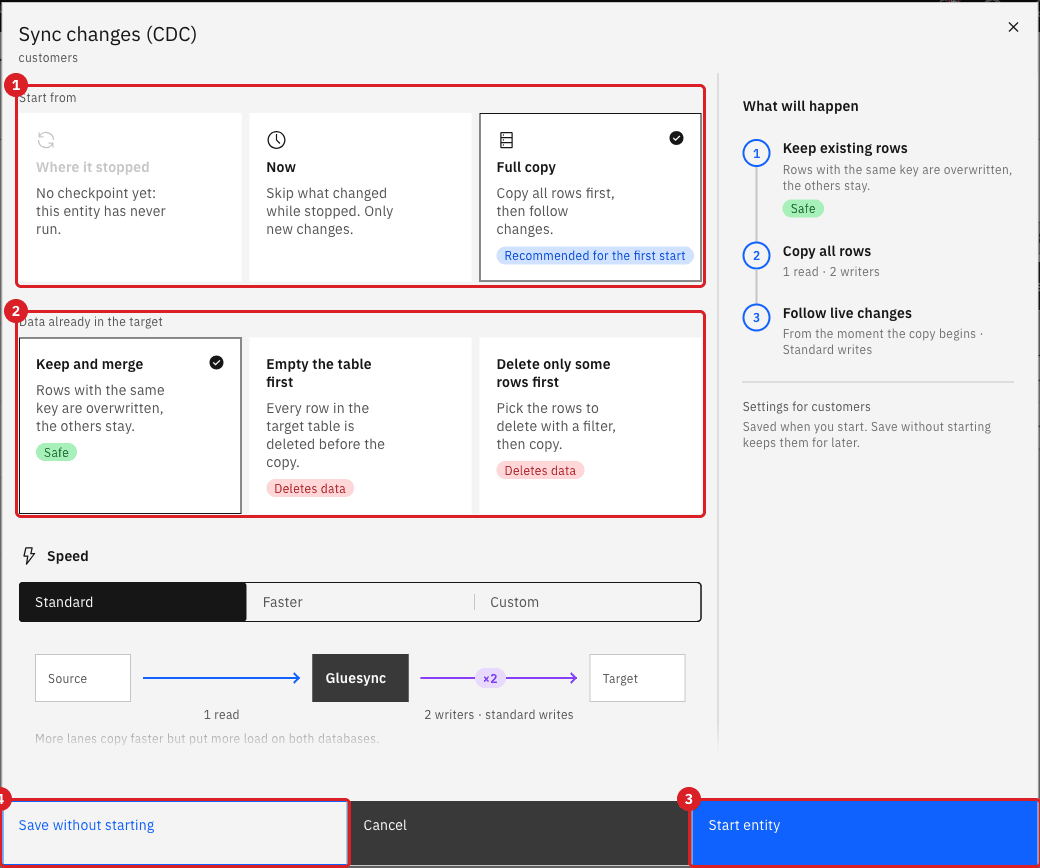Screen dimensions: 1040x868
Task: Choose Delete only some rows first
Action: pos(590,426)
